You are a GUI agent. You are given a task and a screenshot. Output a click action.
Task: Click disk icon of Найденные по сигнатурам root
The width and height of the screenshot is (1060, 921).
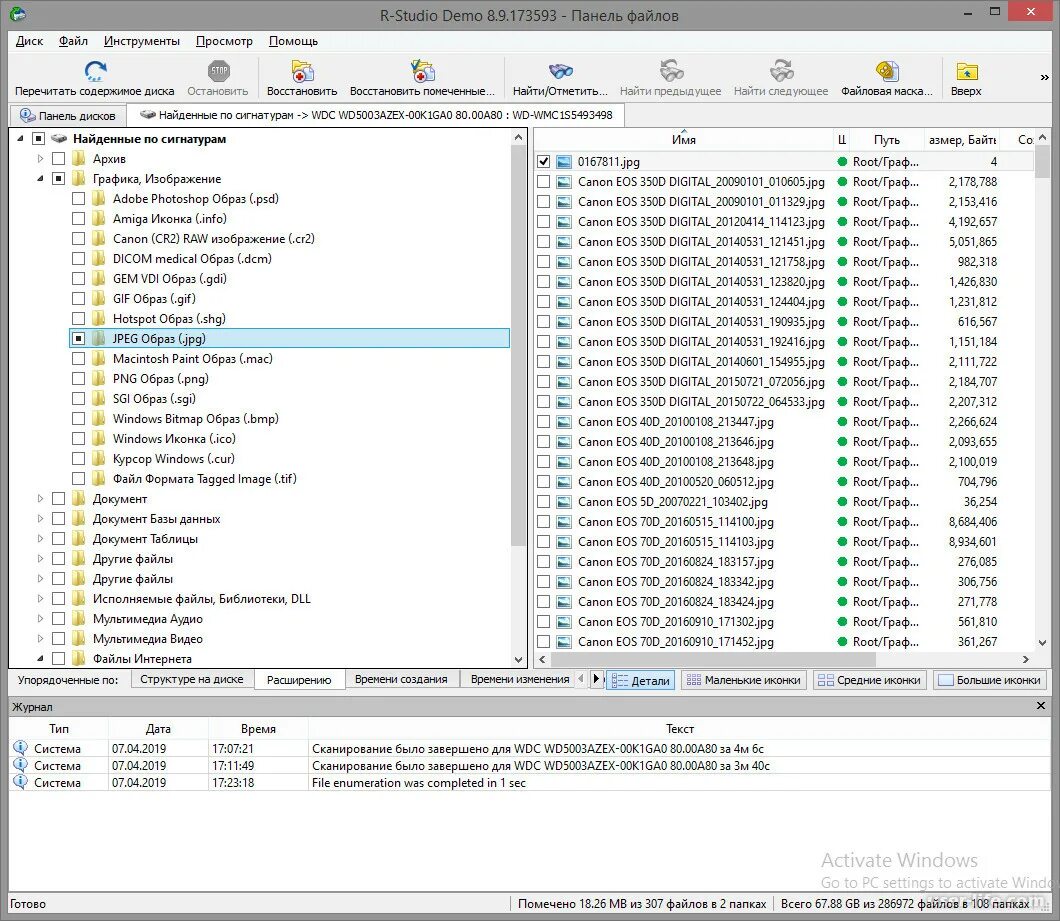[59, 139]
